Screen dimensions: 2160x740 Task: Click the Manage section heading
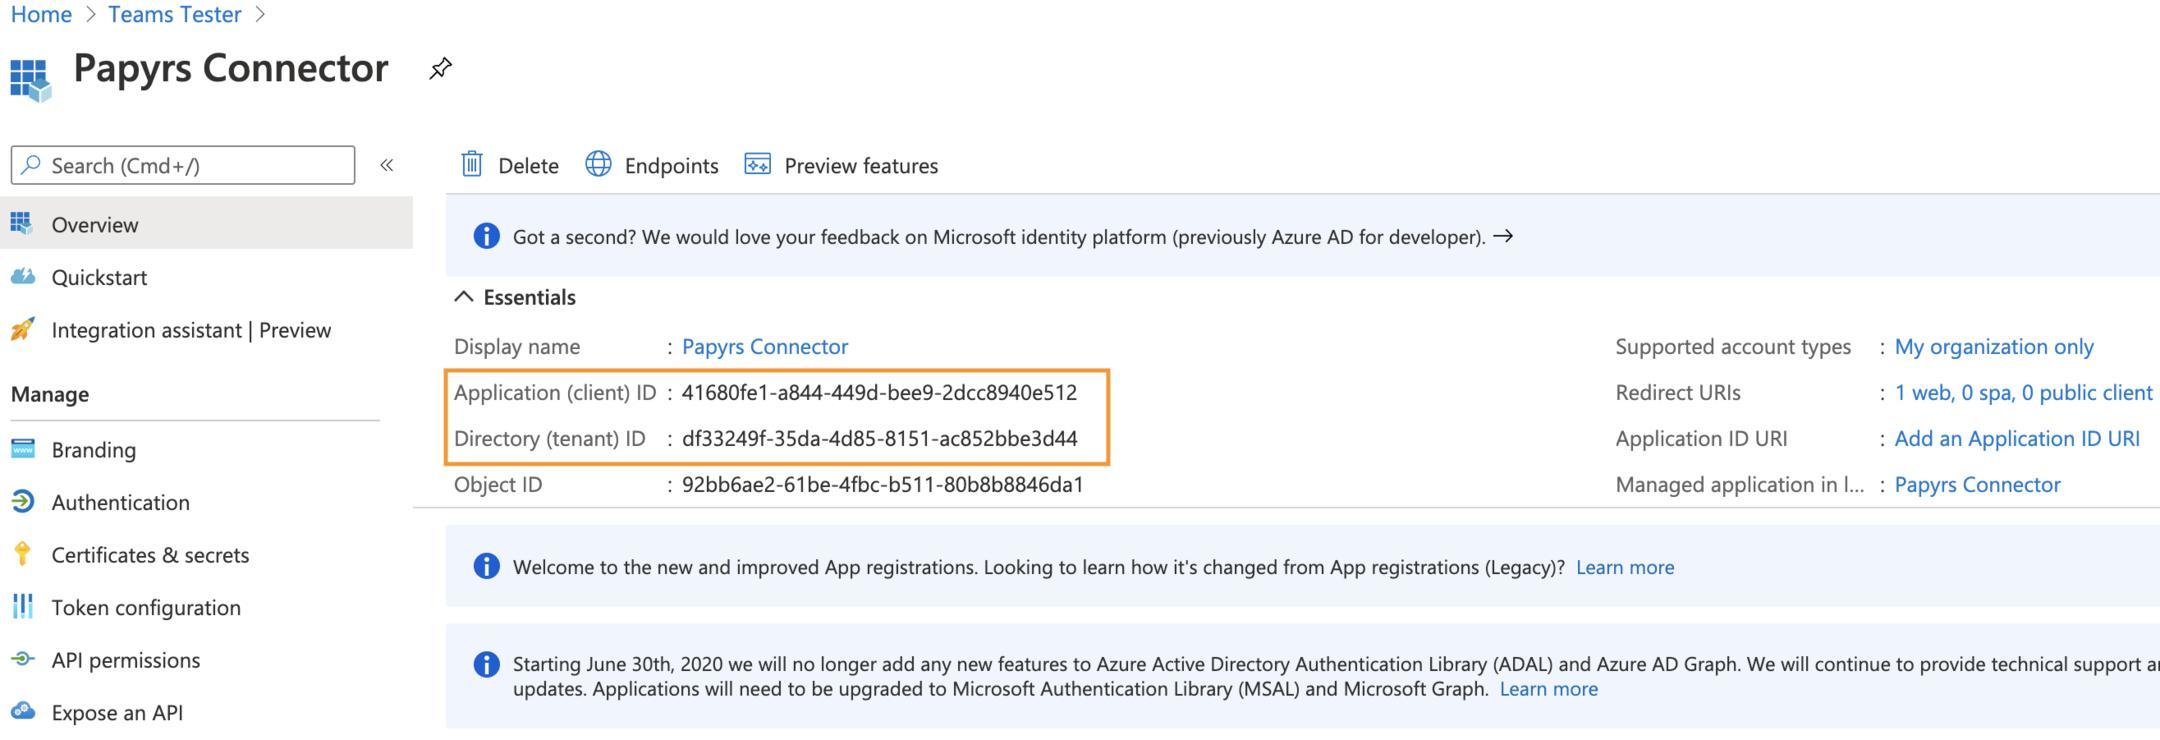pyautogui.click(x=50, y=394)
